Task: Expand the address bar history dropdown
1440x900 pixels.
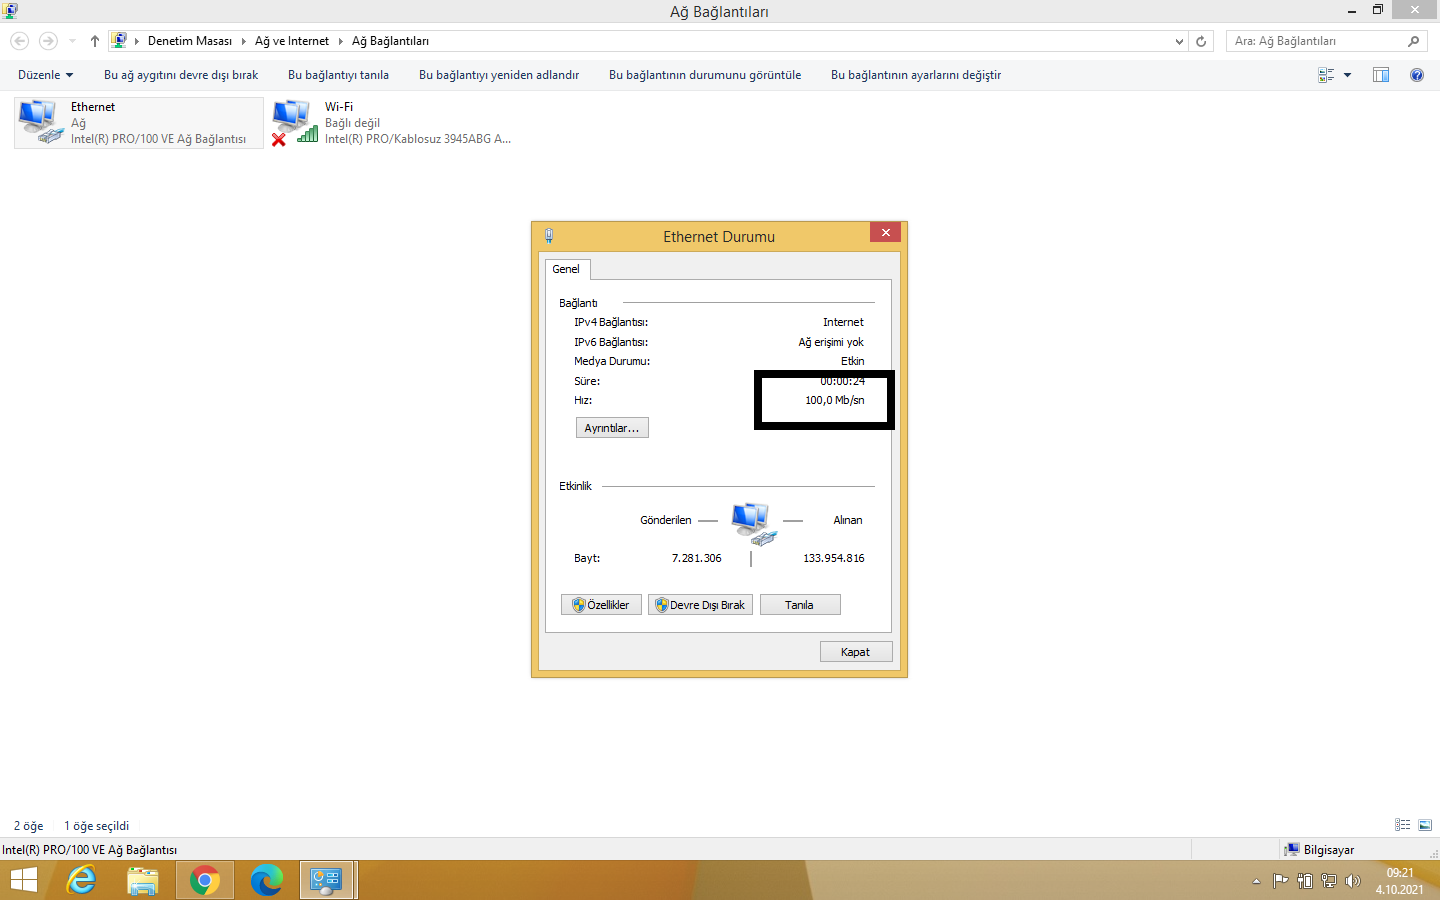Action: click(x=1179, y=41)
